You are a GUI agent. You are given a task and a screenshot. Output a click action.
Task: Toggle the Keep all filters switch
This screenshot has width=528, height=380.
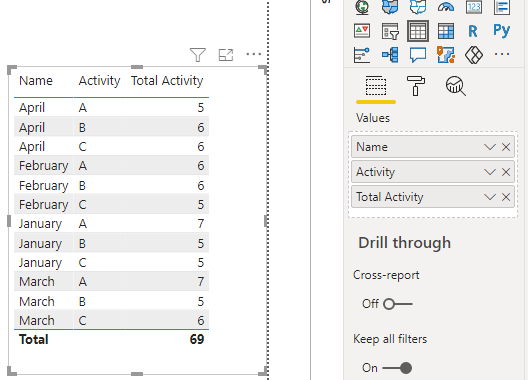coord(397,368)
